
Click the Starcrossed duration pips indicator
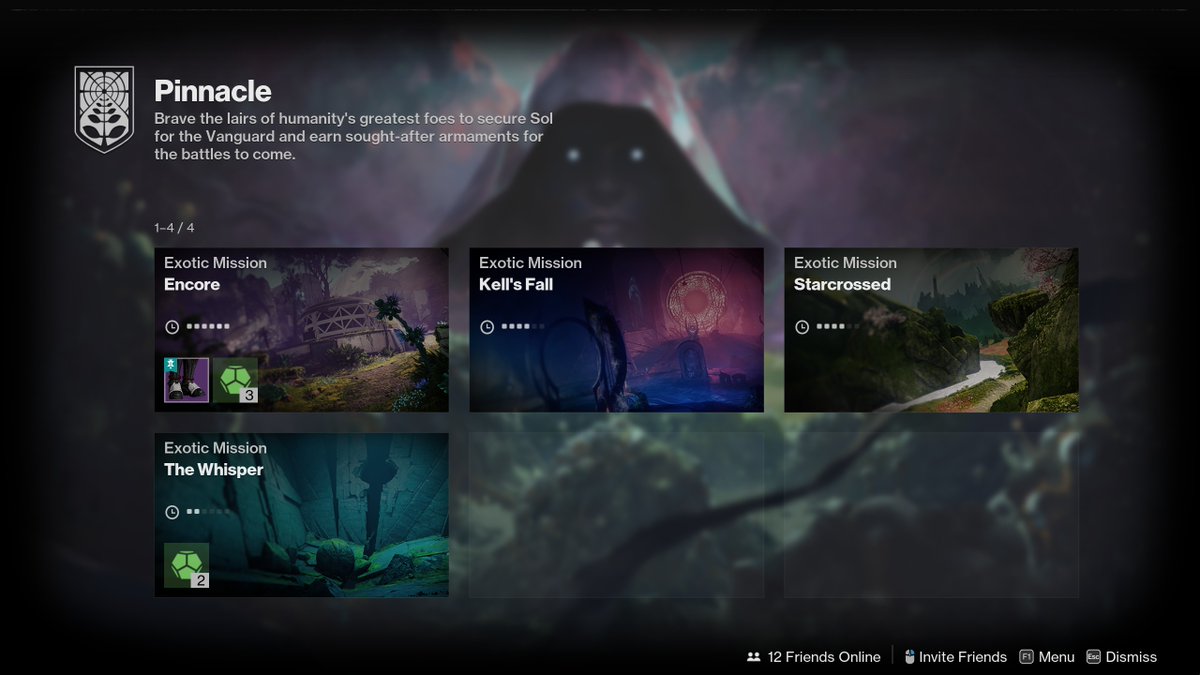click(838, 327)
